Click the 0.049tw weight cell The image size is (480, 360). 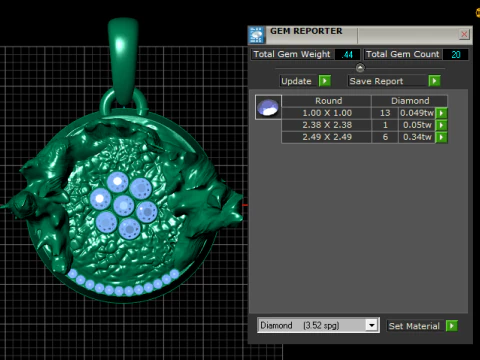pos(417,113)
